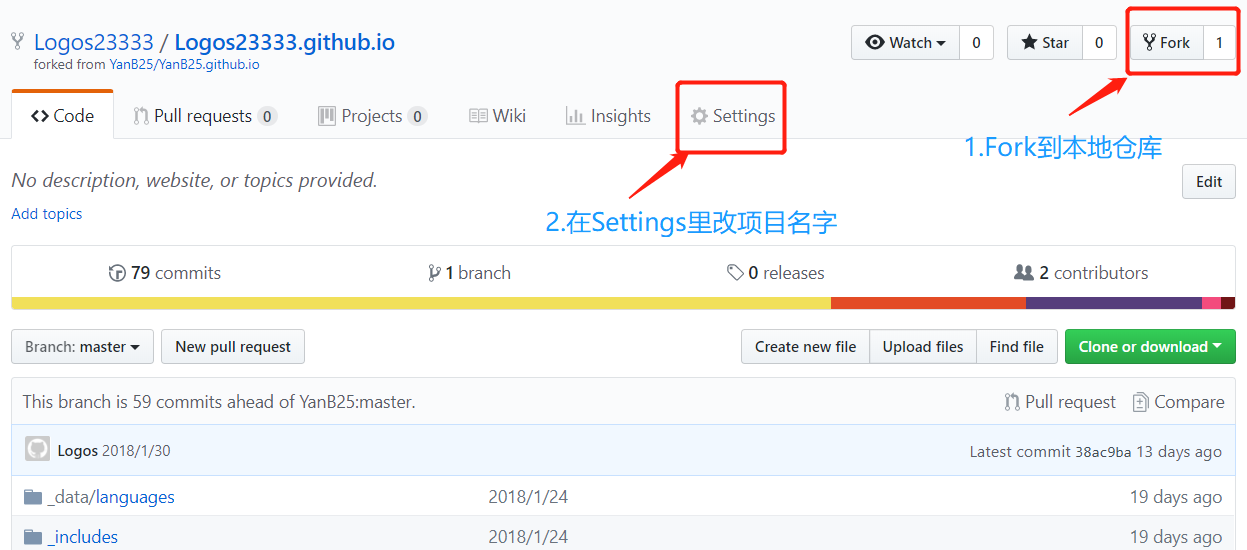The width and height of the screenshot is (1247, 550).
Task: Click the watchers count next to Watch
Action: click(976, 42)
